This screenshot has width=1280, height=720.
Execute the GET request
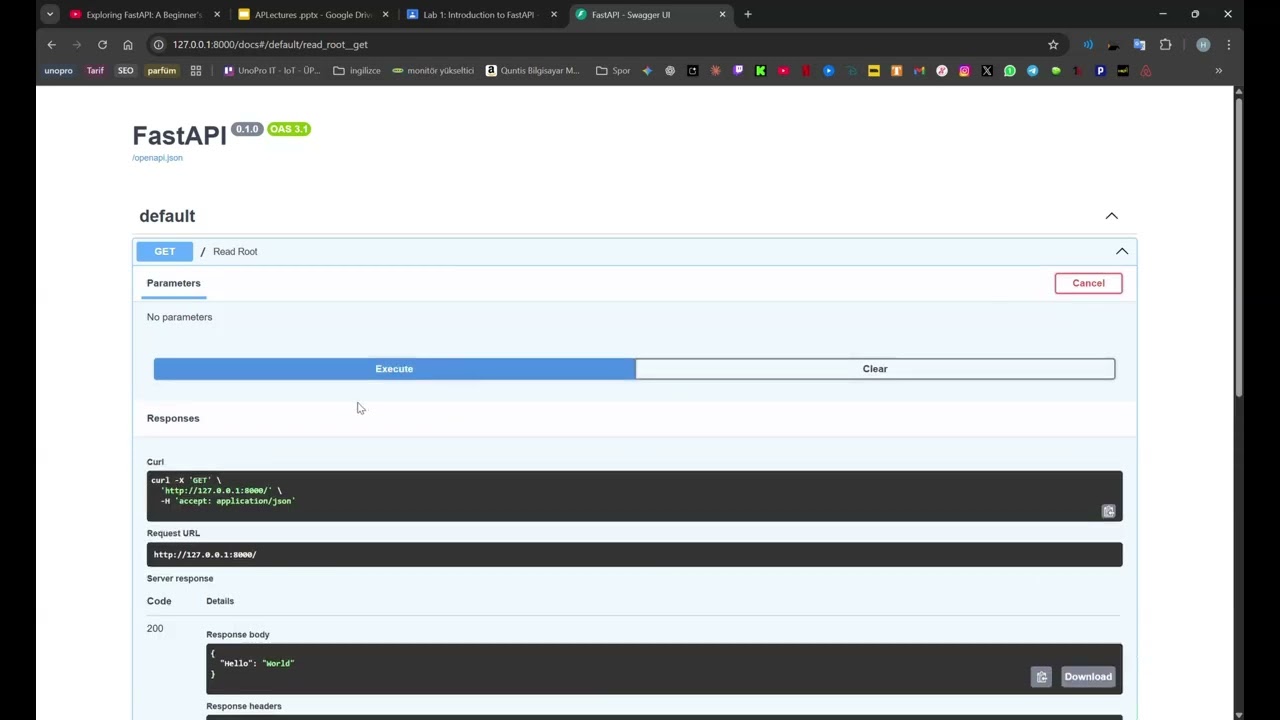click(x=394, y=369)
